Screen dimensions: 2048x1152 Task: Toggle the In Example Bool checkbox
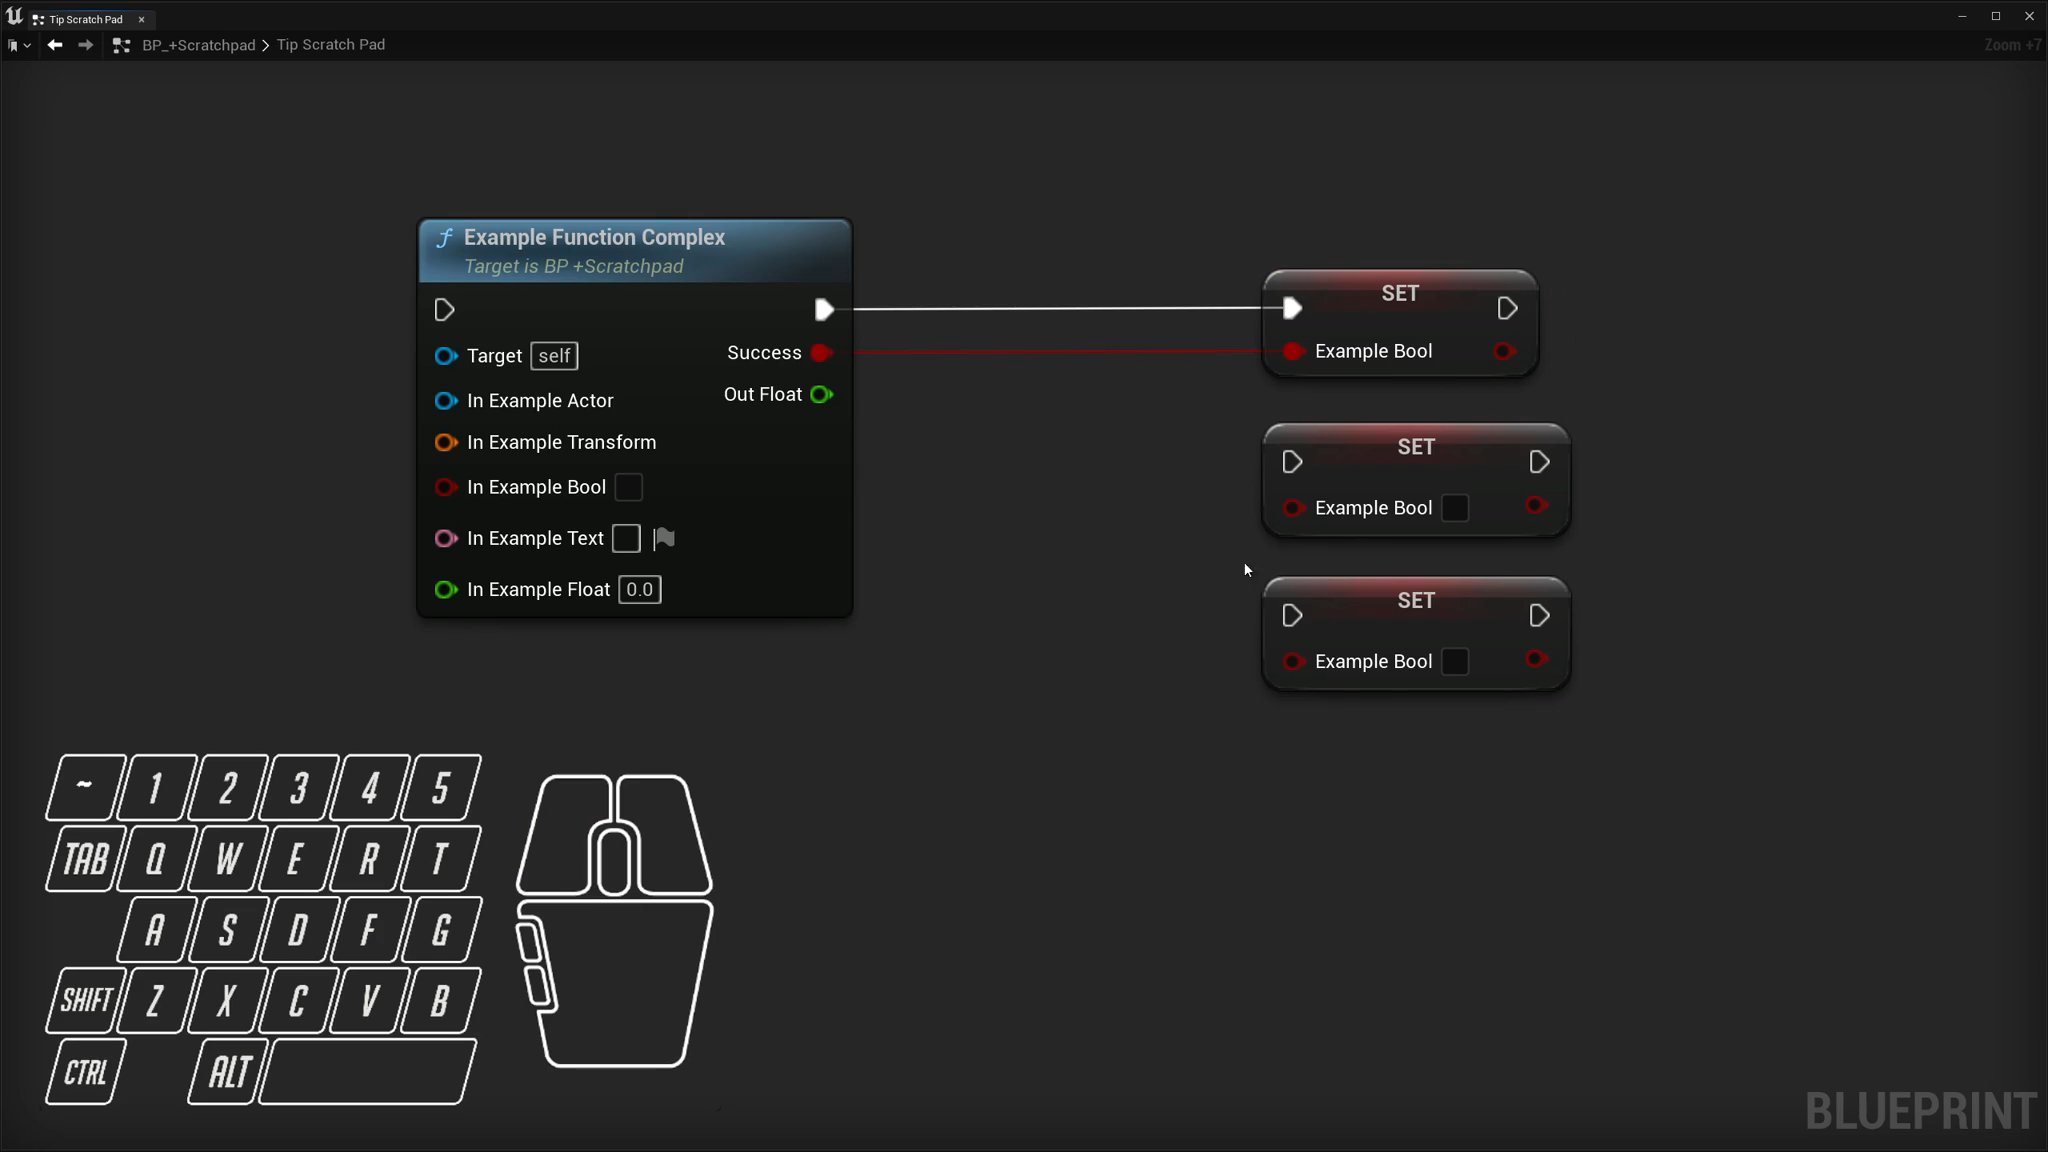point(628,487)
